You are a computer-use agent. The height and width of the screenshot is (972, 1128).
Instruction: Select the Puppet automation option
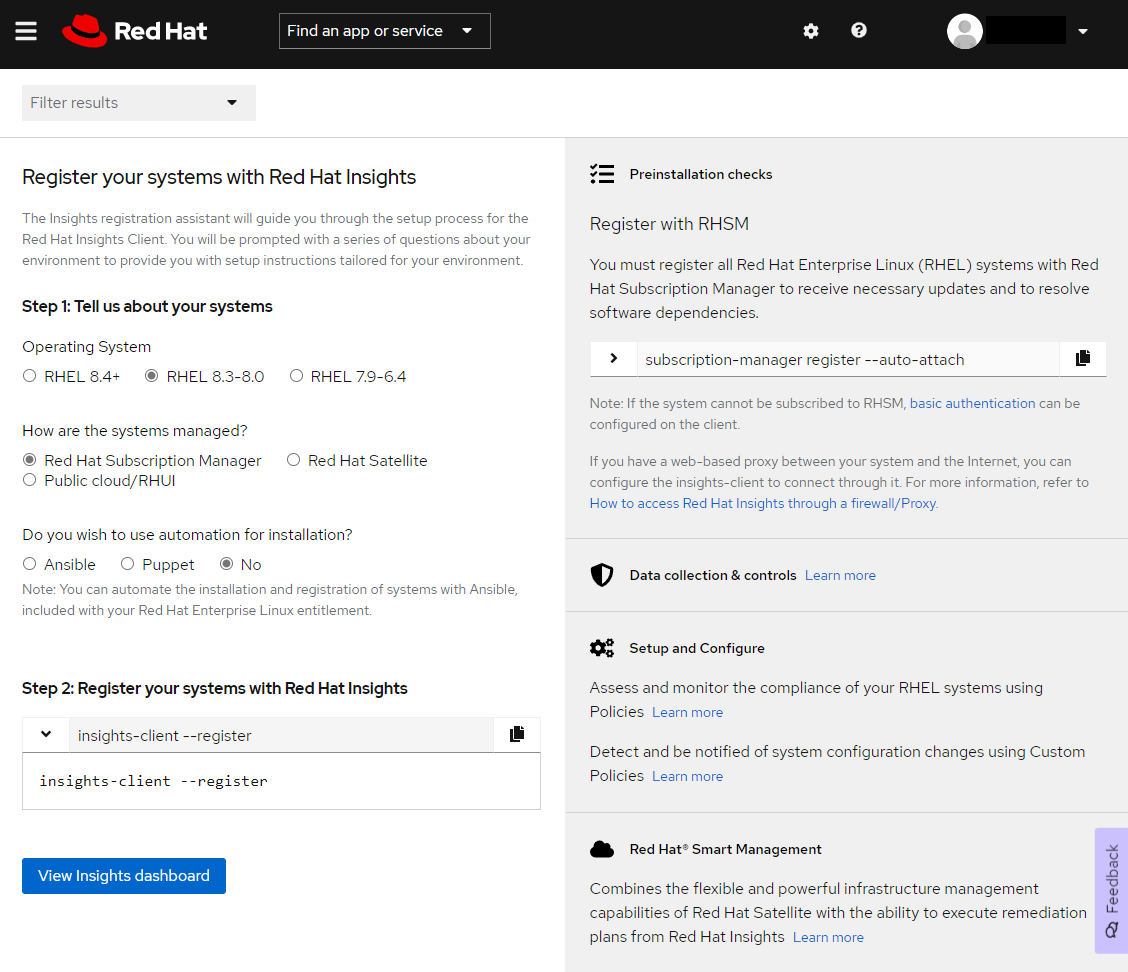pyautogui.click(x=128, y=565)
